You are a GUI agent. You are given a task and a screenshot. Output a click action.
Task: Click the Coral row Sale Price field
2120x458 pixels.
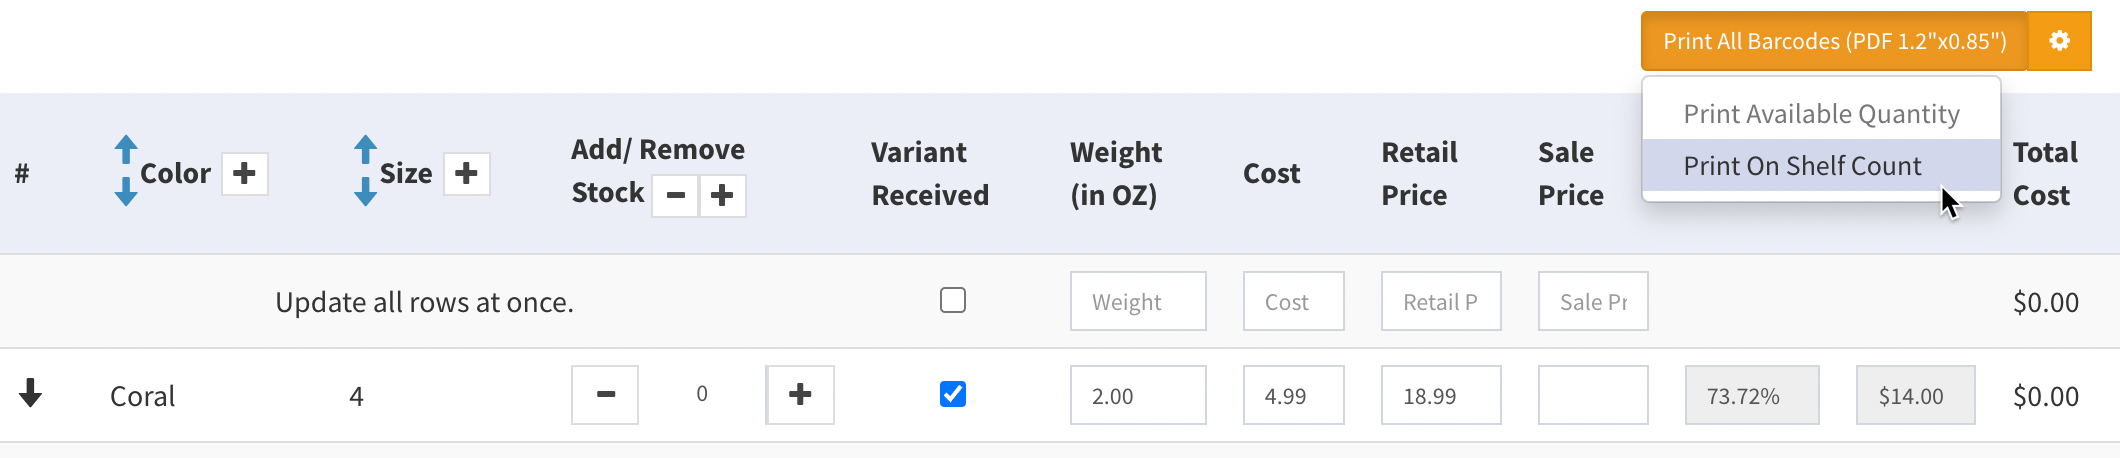pyautogui.click(x=1592, y=395)
